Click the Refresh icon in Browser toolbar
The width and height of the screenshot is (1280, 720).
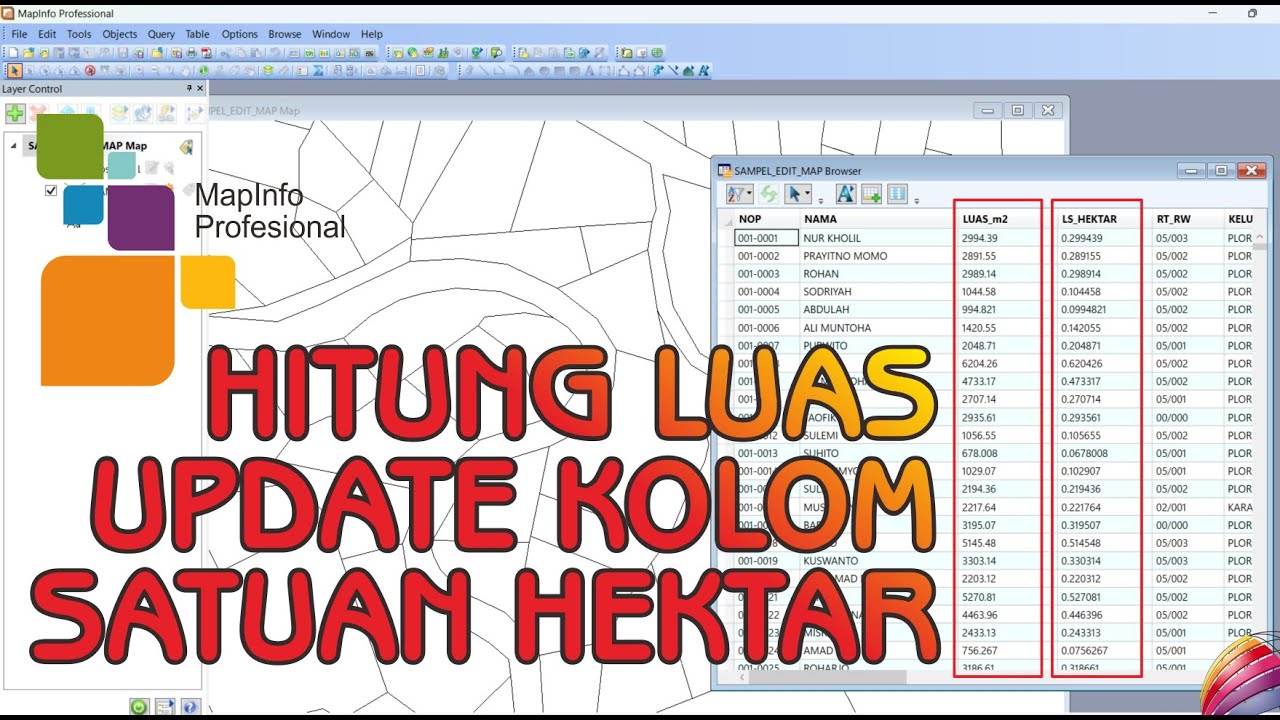pyautogui.click(x=769, y=194)
